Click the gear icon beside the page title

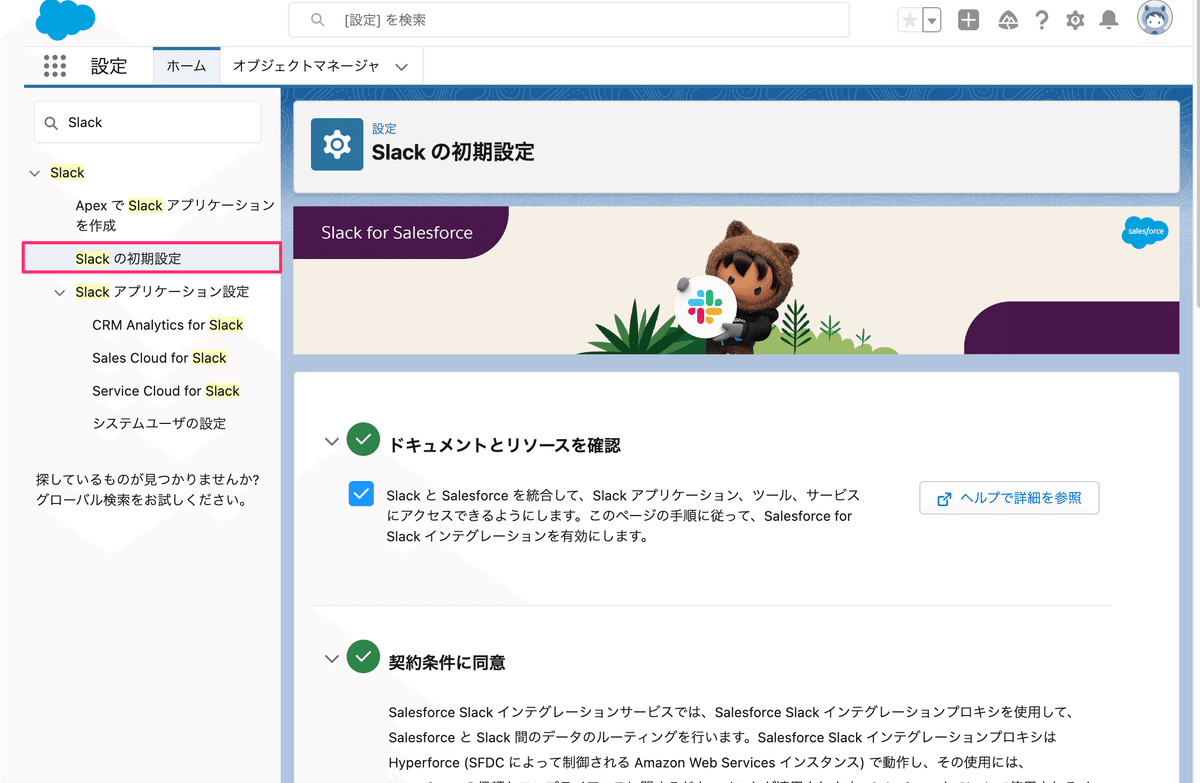point(337,144)
